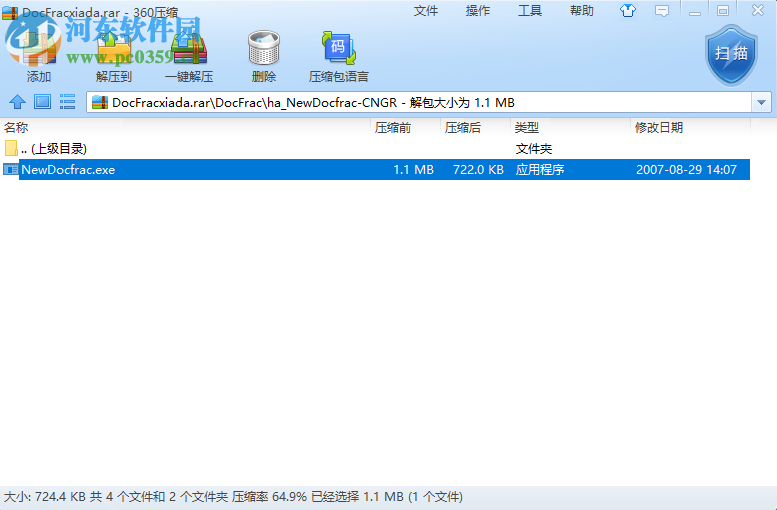Screen dimensions: 777x510
Task: Click the 扫描 (Scan) shield button
Action: pyautogui.click(x=731, y=55)
